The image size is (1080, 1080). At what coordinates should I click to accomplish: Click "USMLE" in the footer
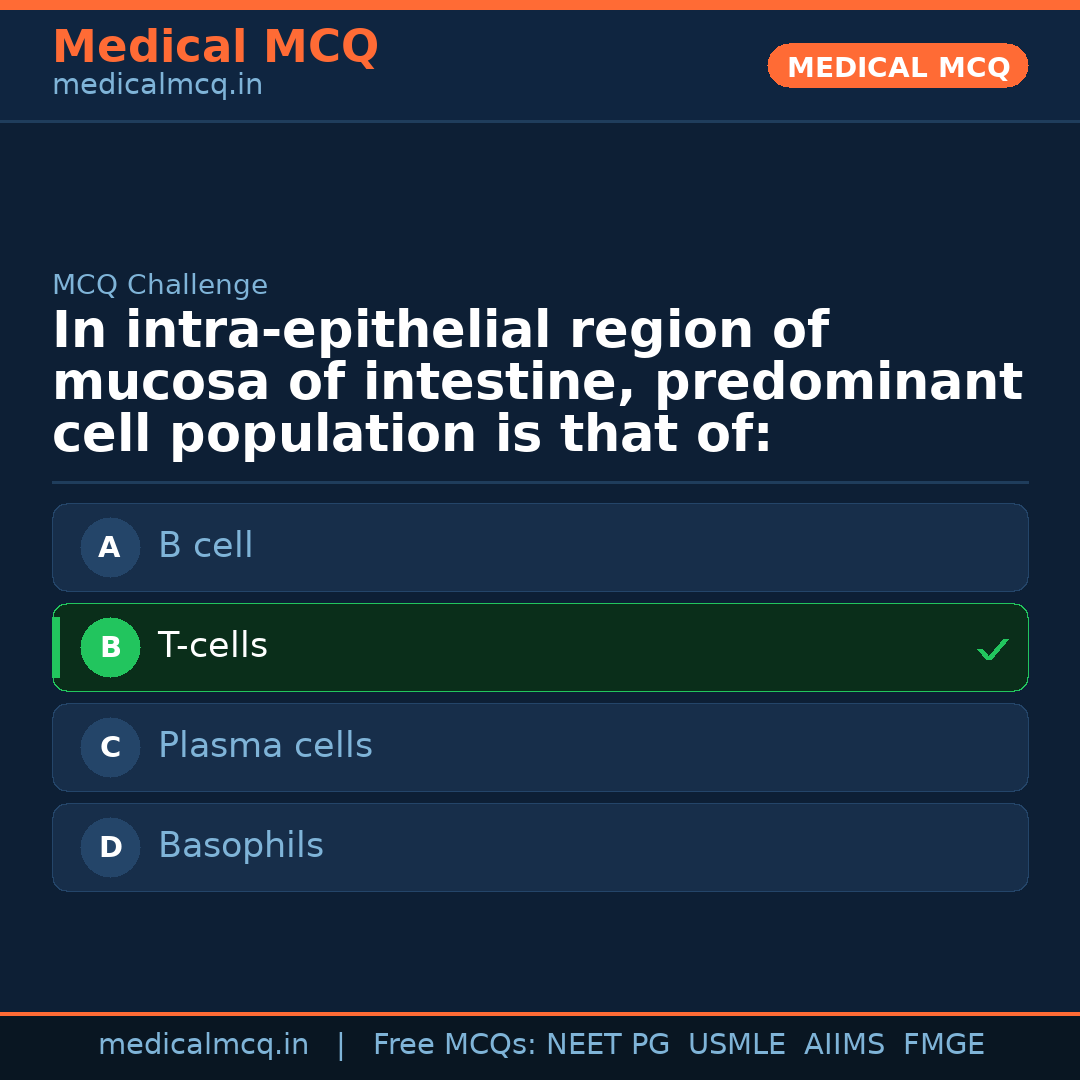click(736, 1045)
